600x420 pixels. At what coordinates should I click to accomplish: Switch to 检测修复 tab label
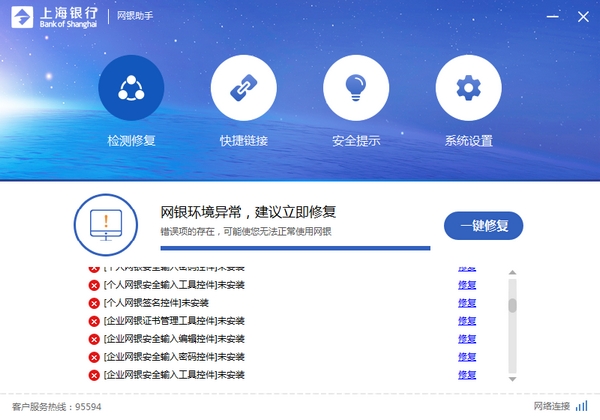131,141
